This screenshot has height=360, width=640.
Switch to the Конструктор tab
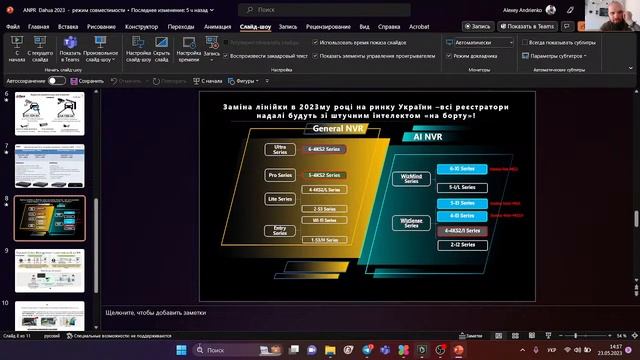click(x=141, y=27)
